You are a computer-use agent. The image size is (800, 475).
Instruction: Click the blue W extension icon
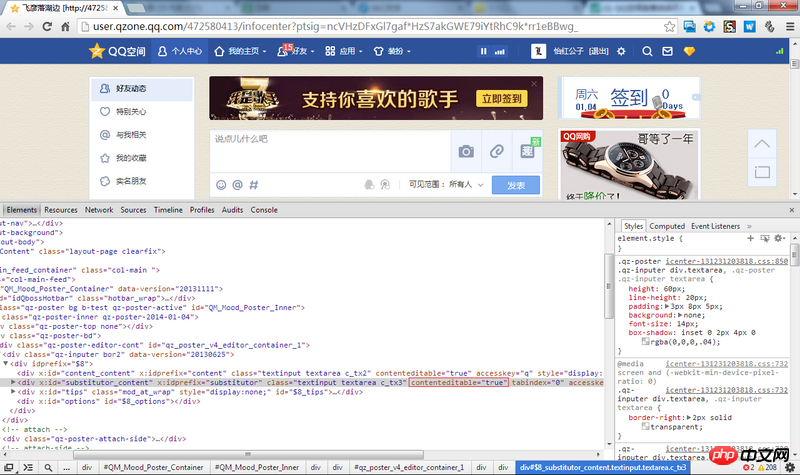coord(749,27)
